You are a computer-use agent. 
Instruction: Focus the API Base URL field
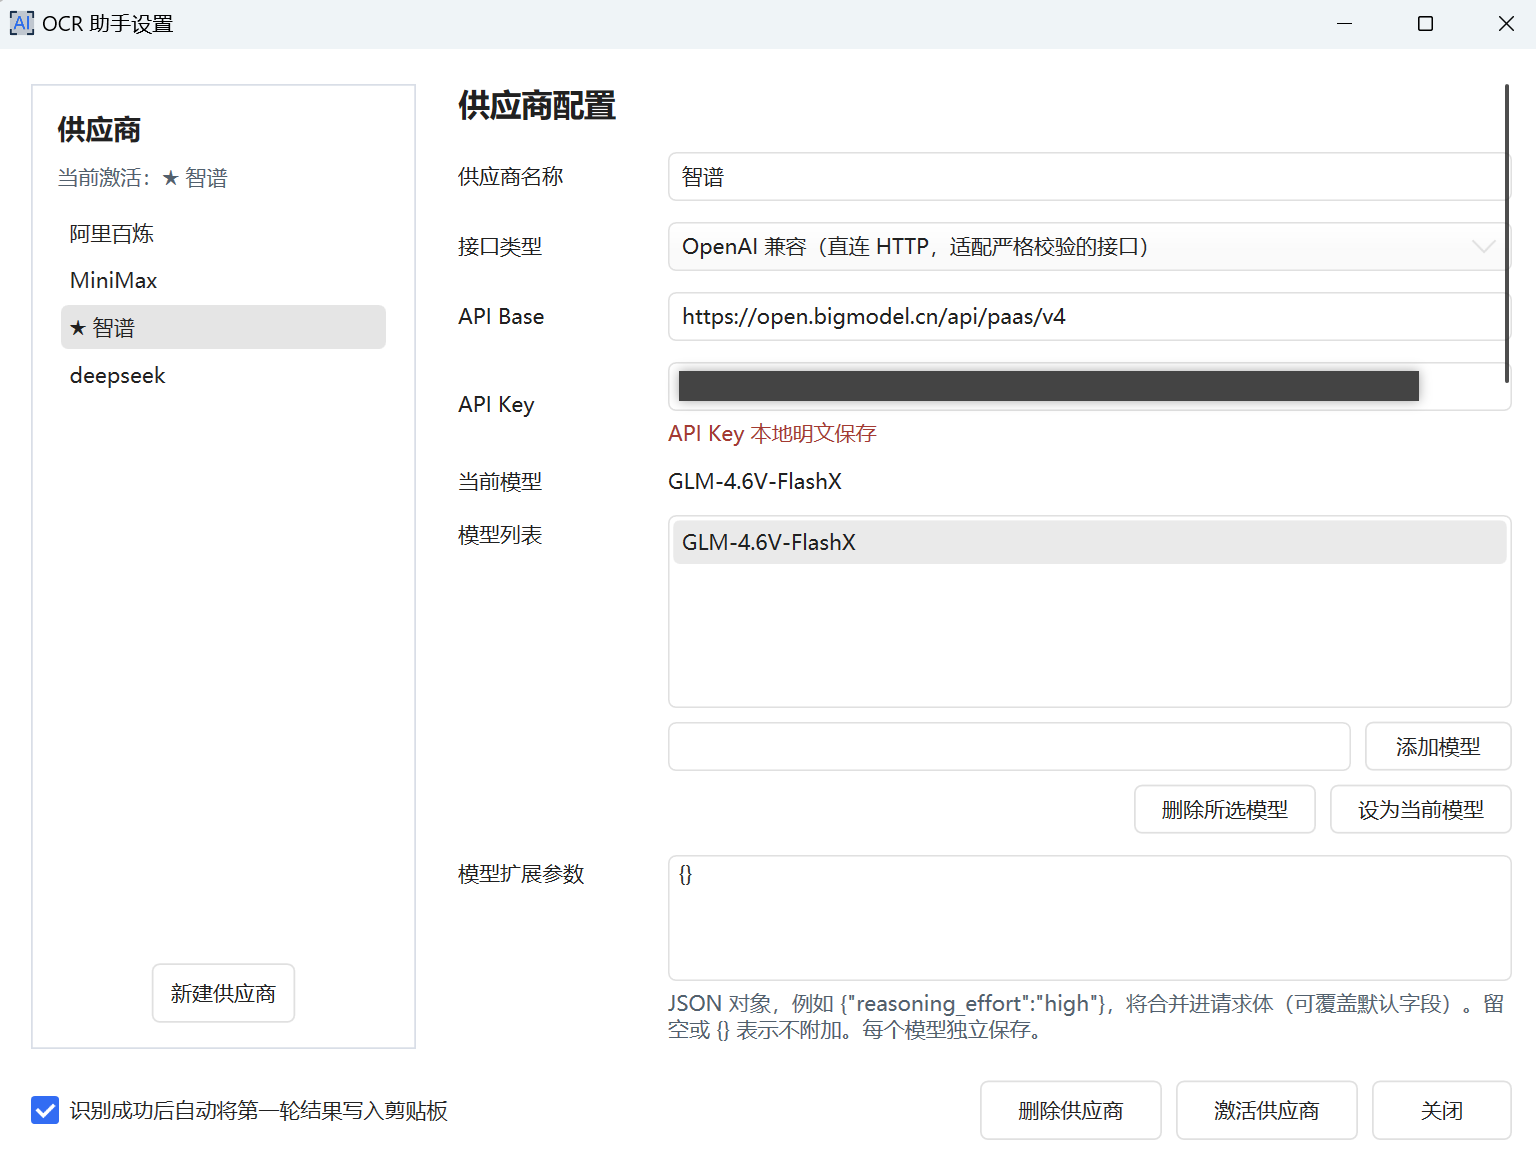1088,317
